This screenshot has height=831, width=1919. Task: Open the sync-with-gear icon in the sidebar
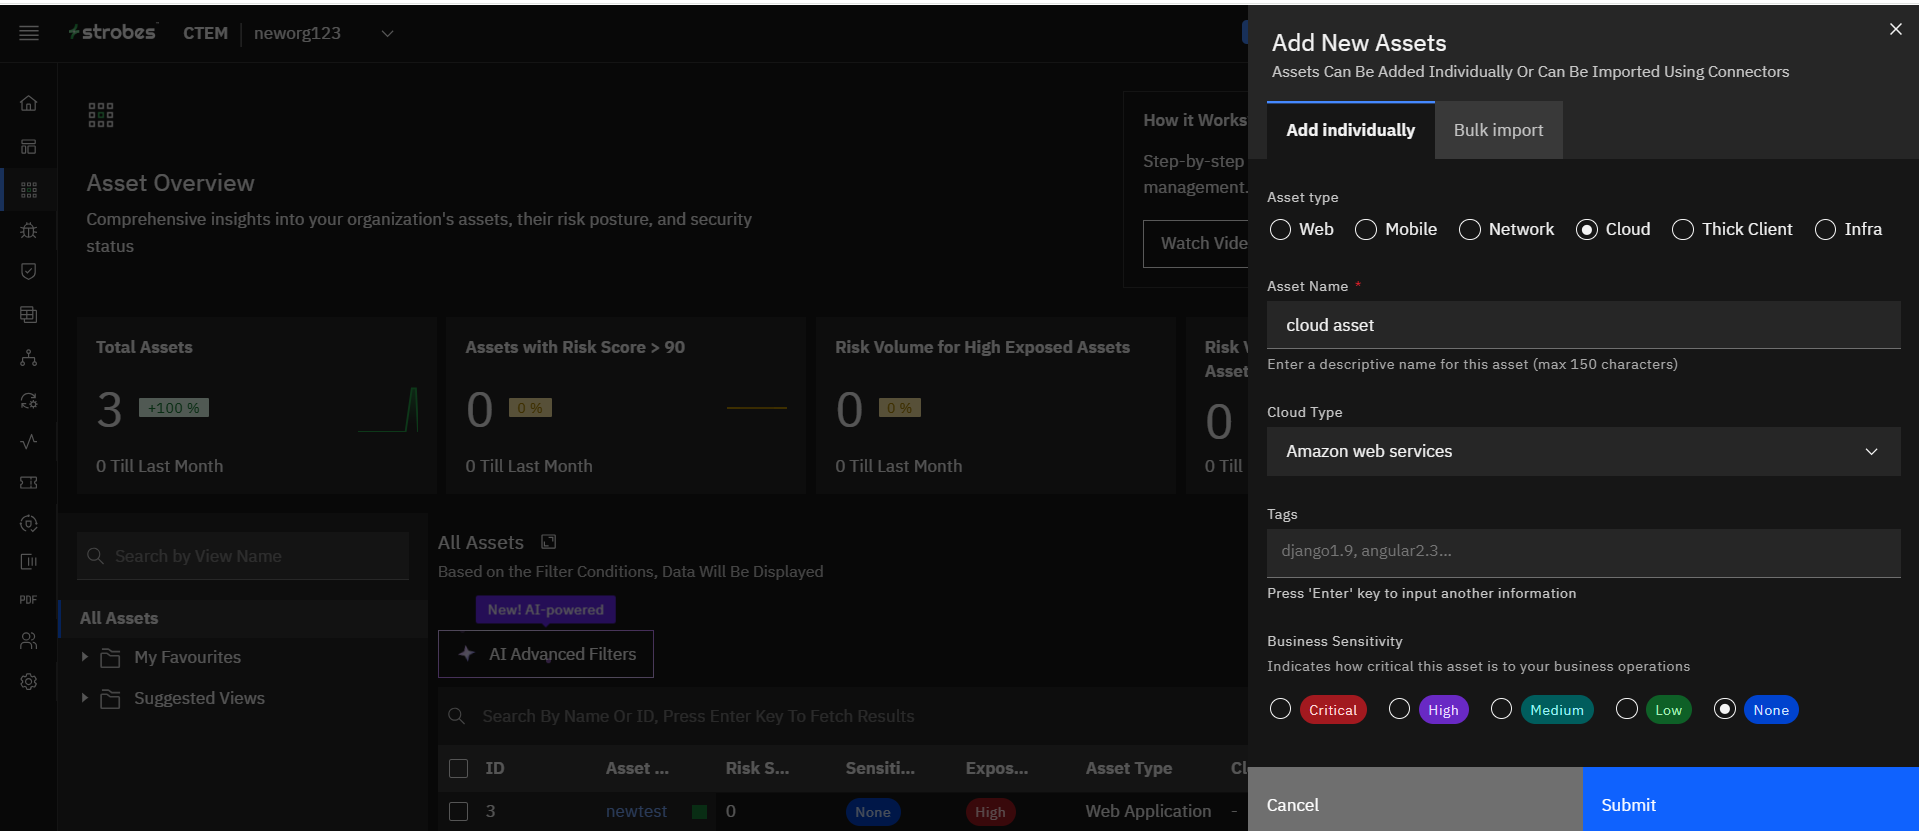coord(29,401)
